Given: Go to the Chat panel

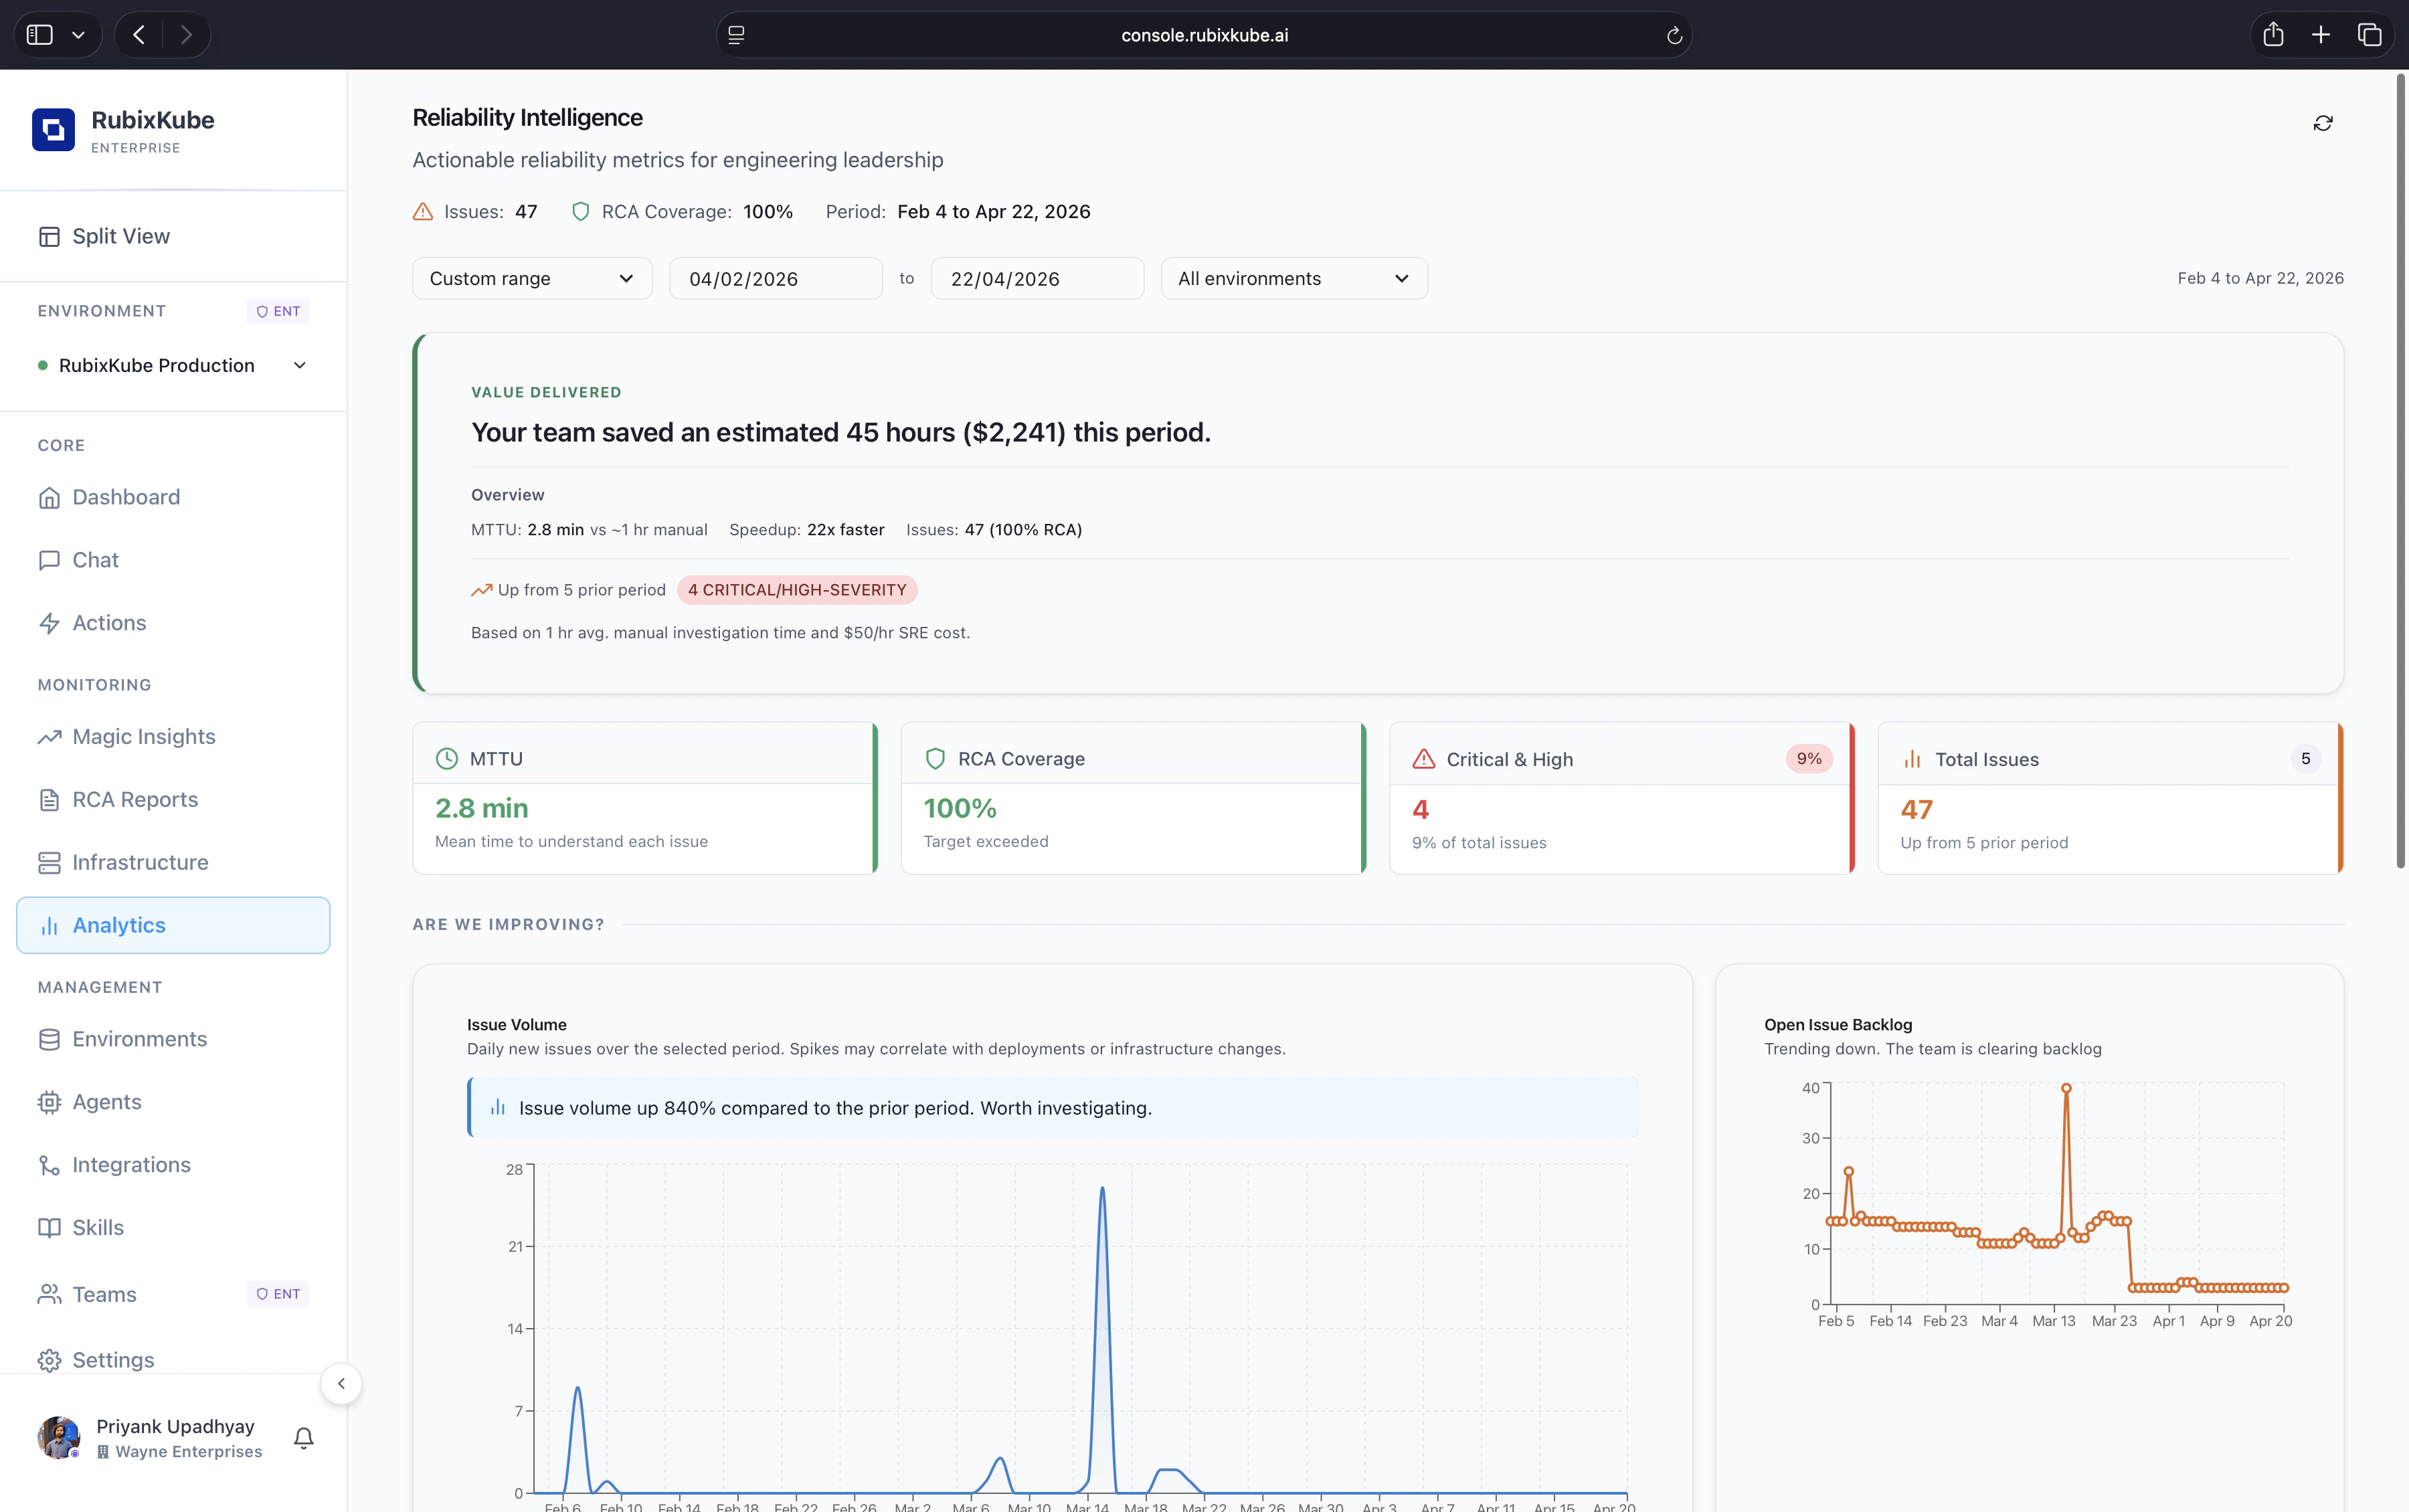Looking at the screenshot, I should pyautogui.click(x=94, y=559).
